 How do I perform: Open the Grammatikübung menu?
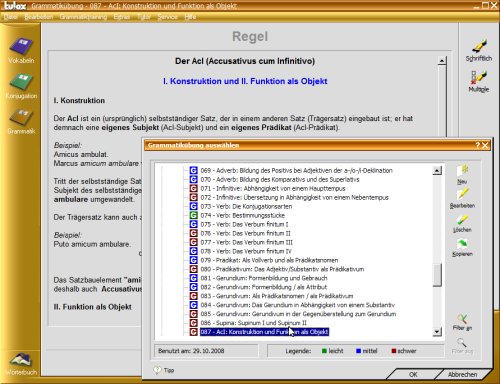point(83,17)
